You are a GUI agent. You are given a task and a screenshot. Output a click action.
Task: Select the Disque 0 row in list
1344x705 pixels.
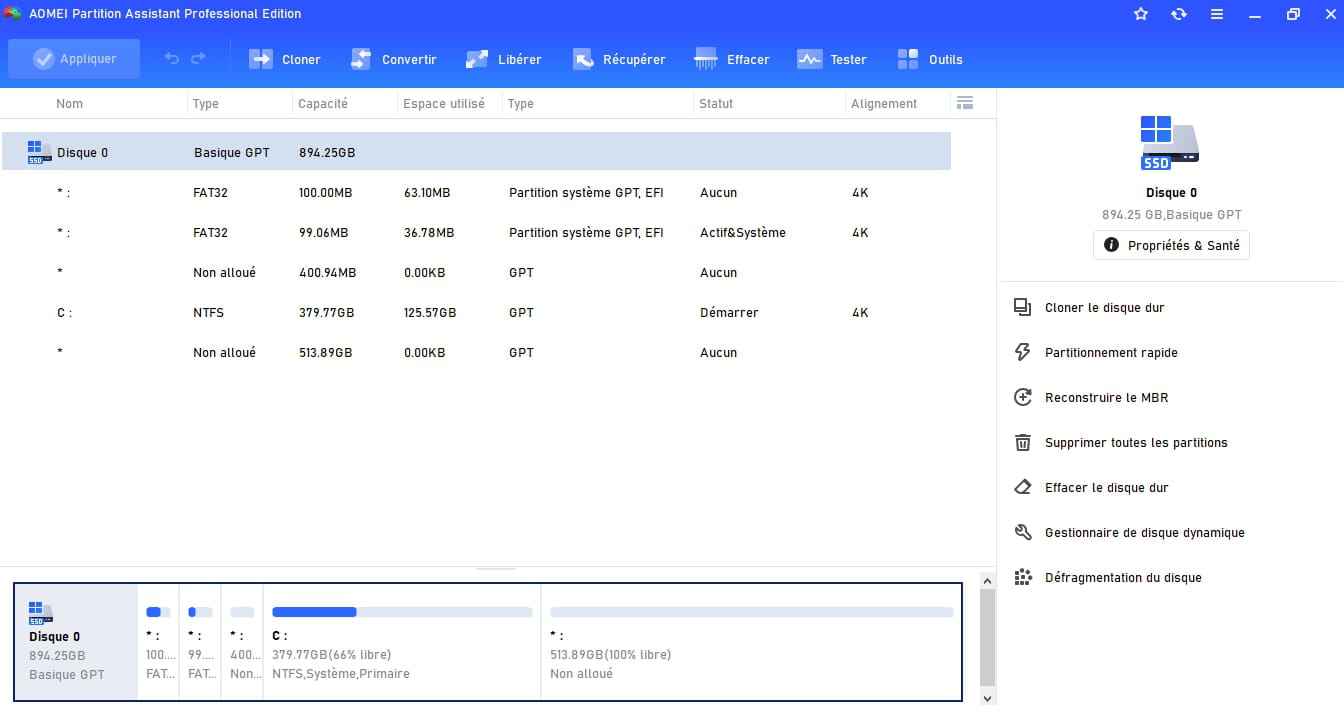click(x=476, y=152)
